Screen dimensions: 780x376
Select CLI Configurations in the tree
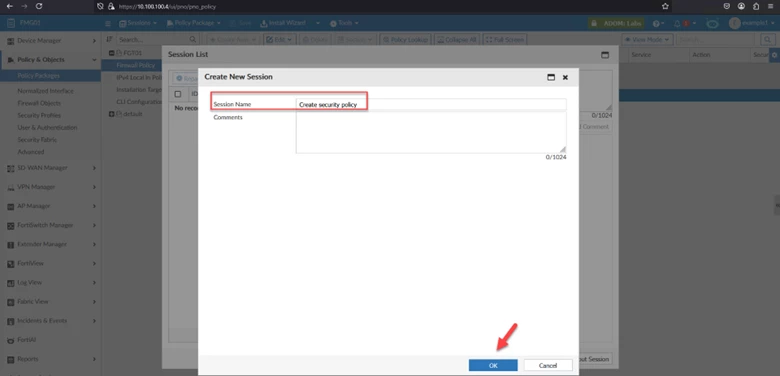(x=139, y=102)
